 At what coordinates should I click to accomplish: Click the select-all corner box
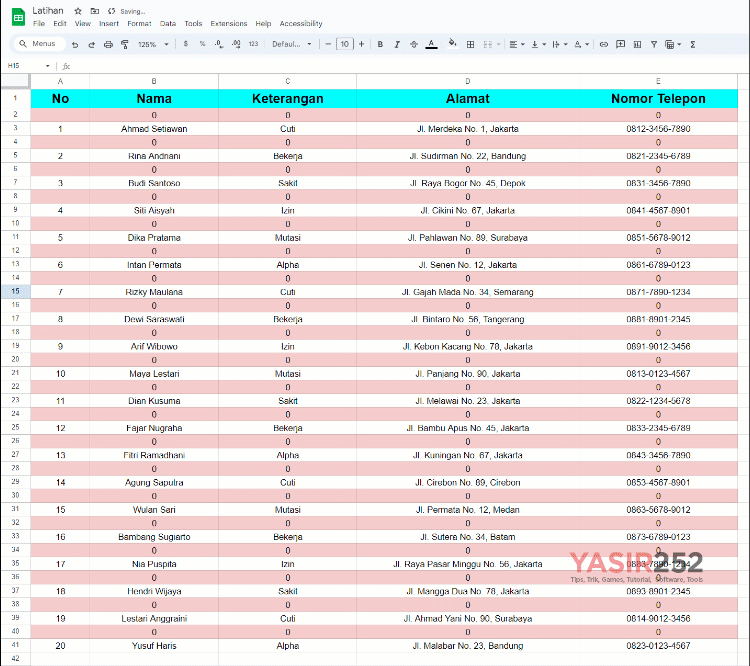click(x=15, y=81)
